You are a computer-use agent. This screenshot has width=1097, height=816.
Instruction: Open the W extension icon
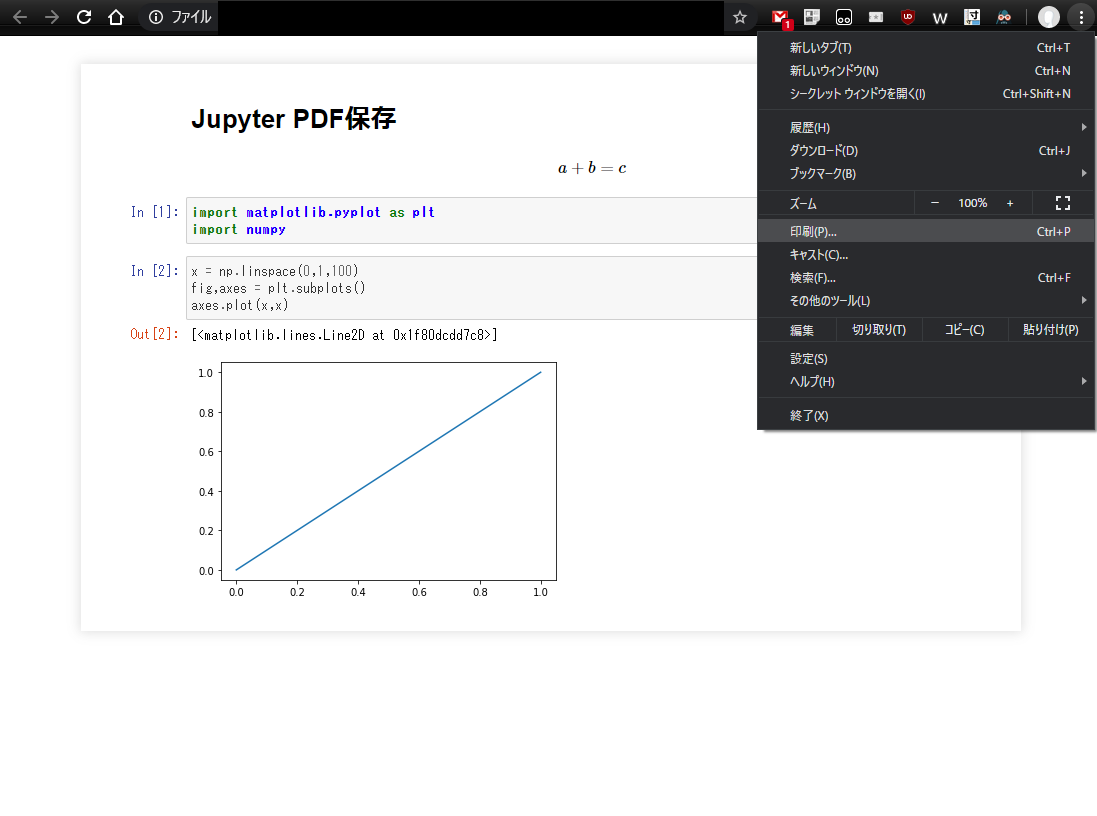[940, 18]
